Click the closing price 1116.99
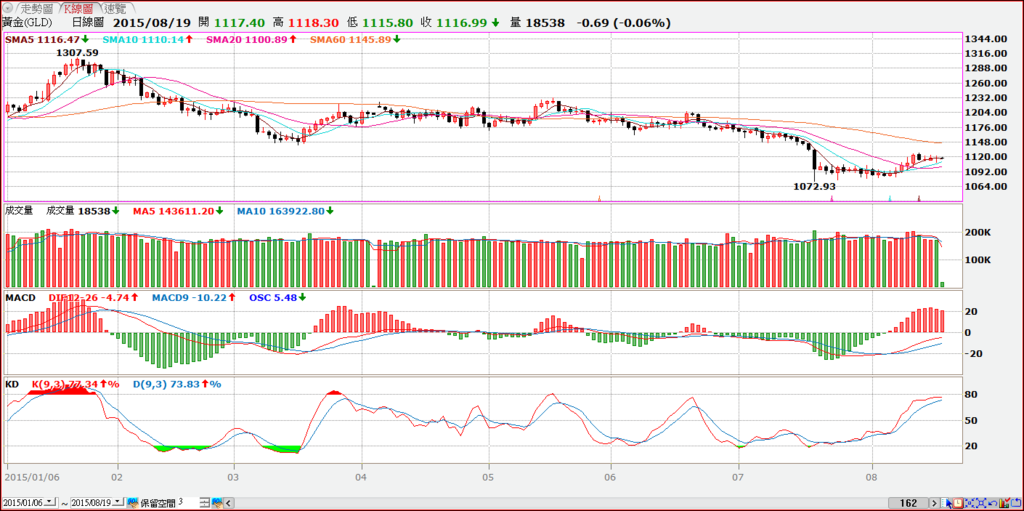Image resolution: width=1024 pixels, height=511 pixels. click(x=463, y=23)
